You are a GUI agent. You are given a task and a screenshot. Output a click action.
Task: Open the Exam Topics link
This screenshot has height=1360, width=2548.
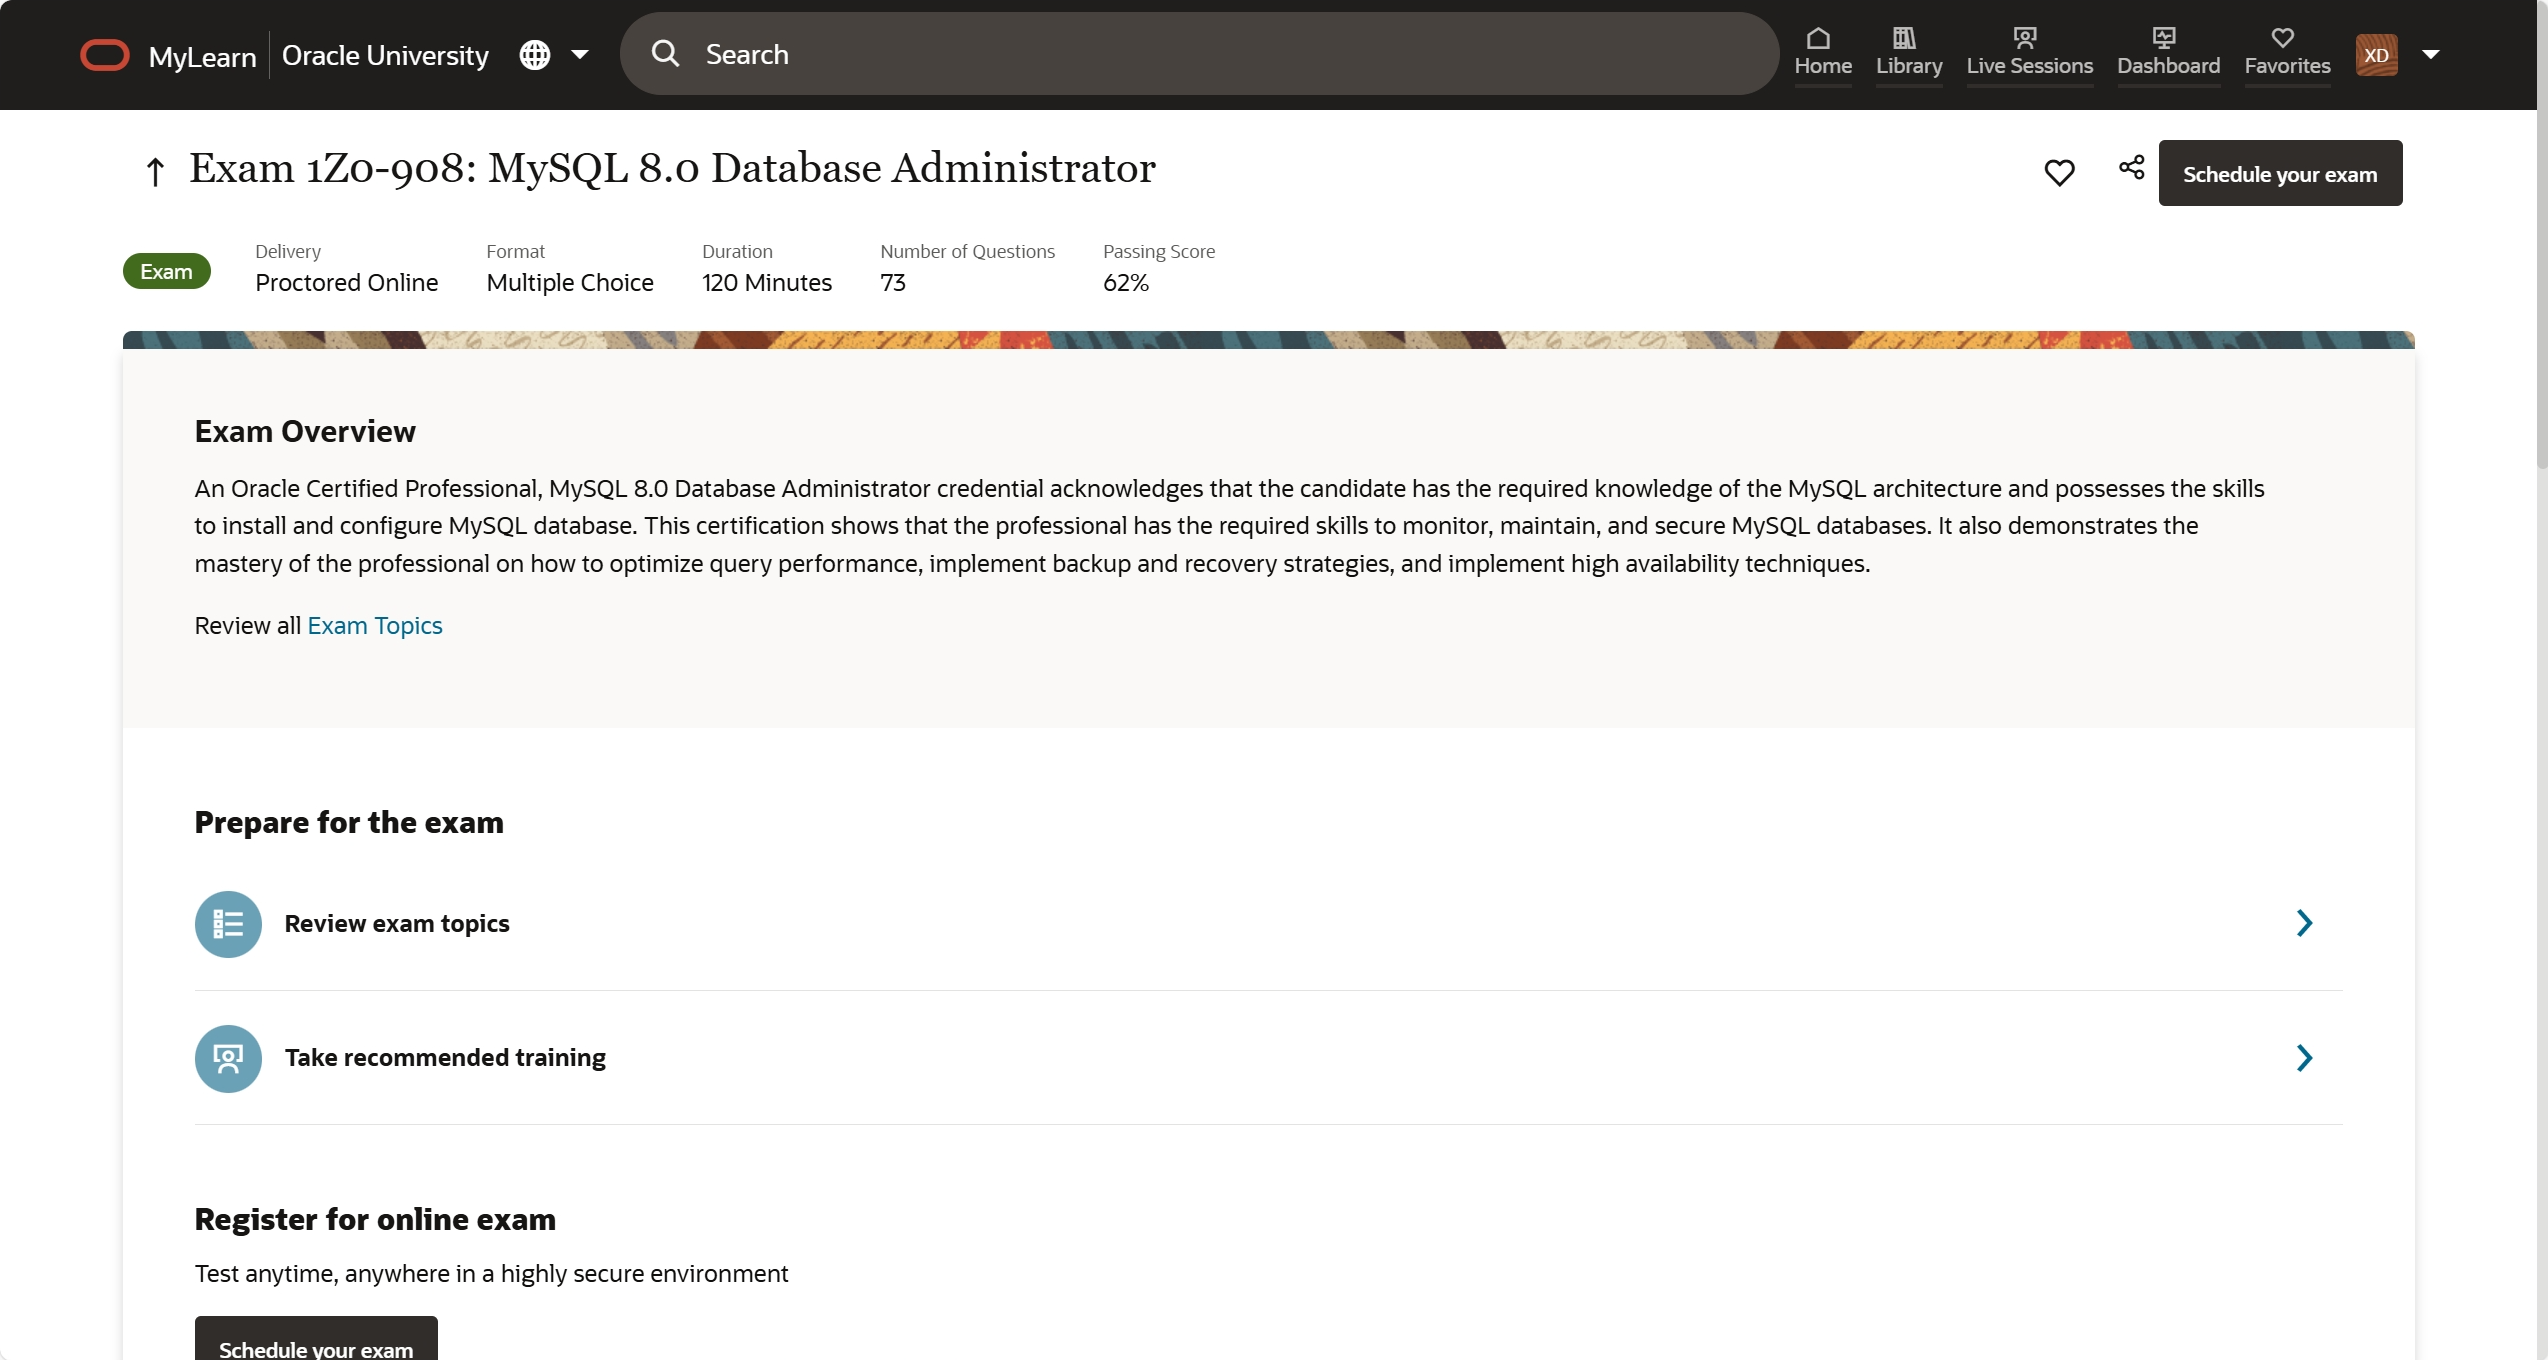click(374, 625)
